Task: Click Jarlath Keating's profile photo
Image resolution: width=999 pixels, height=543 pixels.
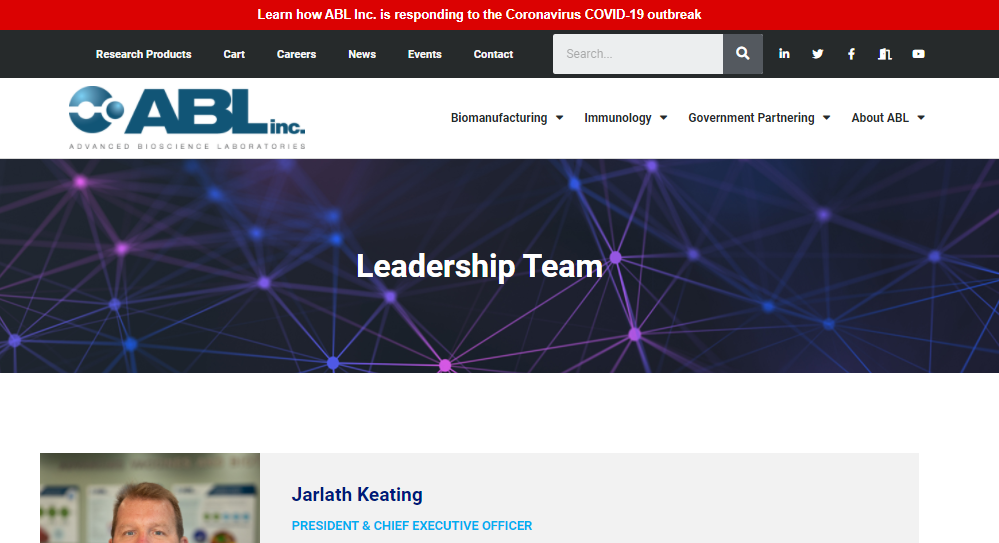Action: (150, 498)
